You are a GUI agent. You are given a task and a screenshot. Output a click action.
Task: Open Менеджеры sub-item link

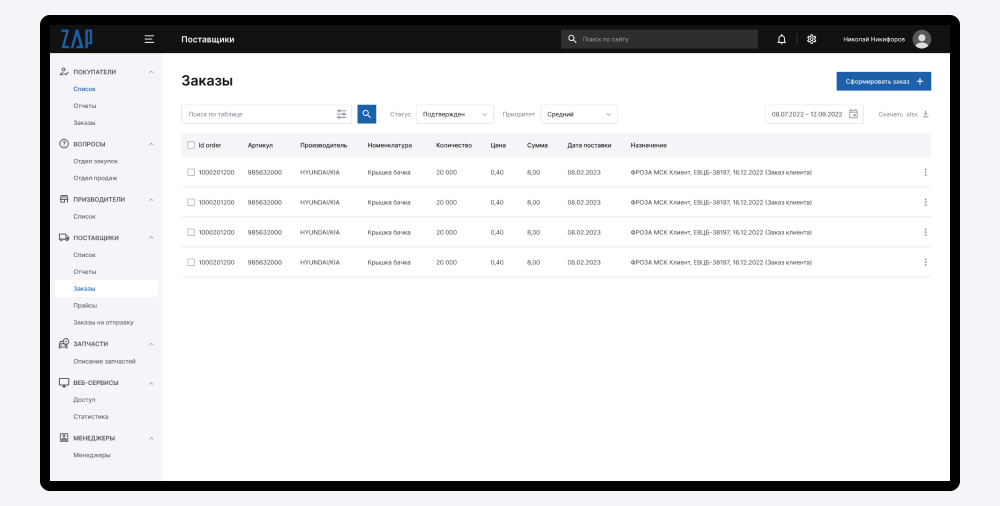click(x=92, y=456)
